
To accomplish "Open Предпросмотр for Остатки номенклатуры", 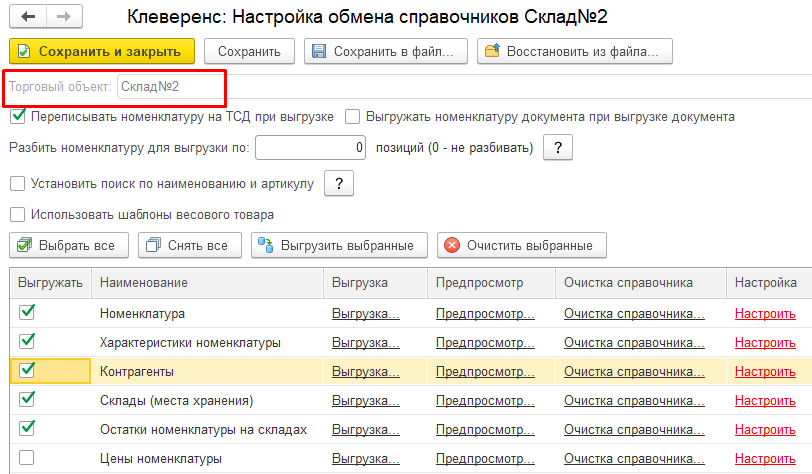I will point(485,430).
